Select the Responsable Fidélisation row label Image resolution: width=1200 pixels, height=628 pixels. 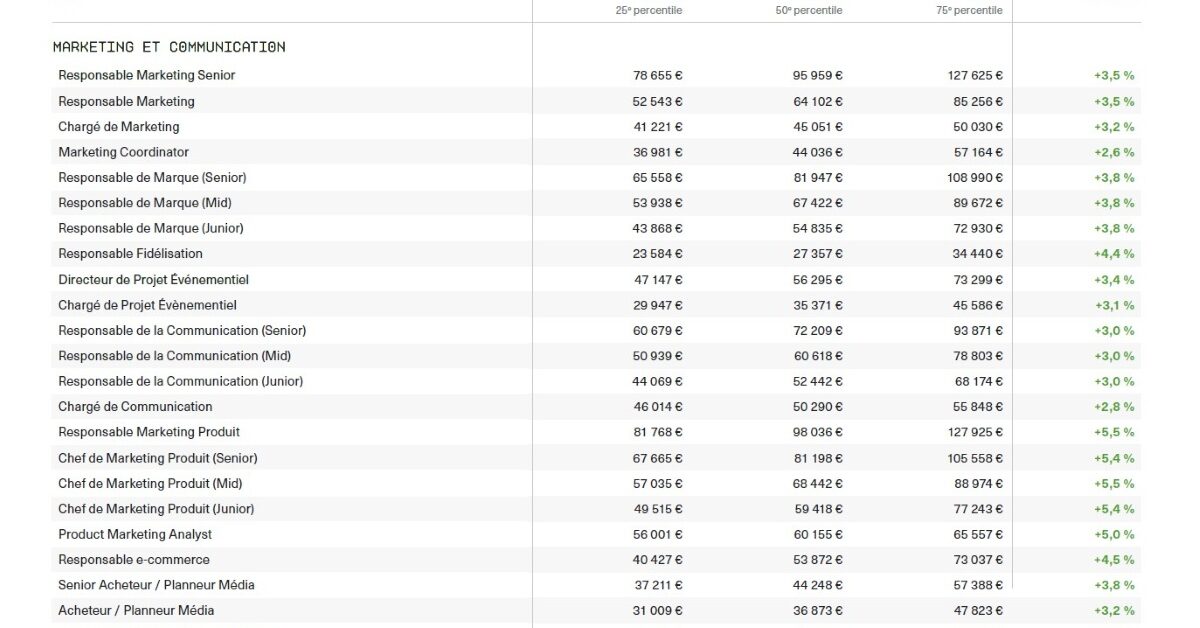(130, 254)
